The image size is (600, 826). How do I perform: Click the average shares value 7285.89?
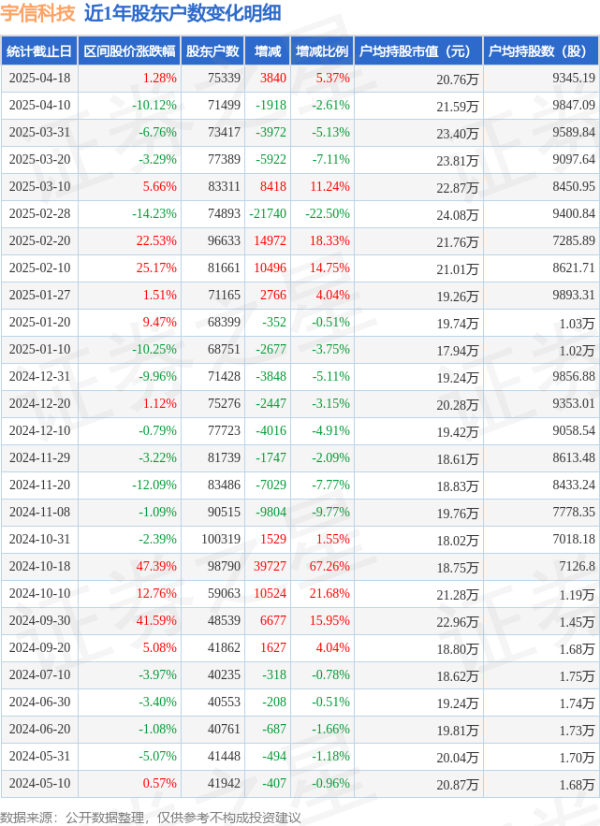click(x=574, y=241)
